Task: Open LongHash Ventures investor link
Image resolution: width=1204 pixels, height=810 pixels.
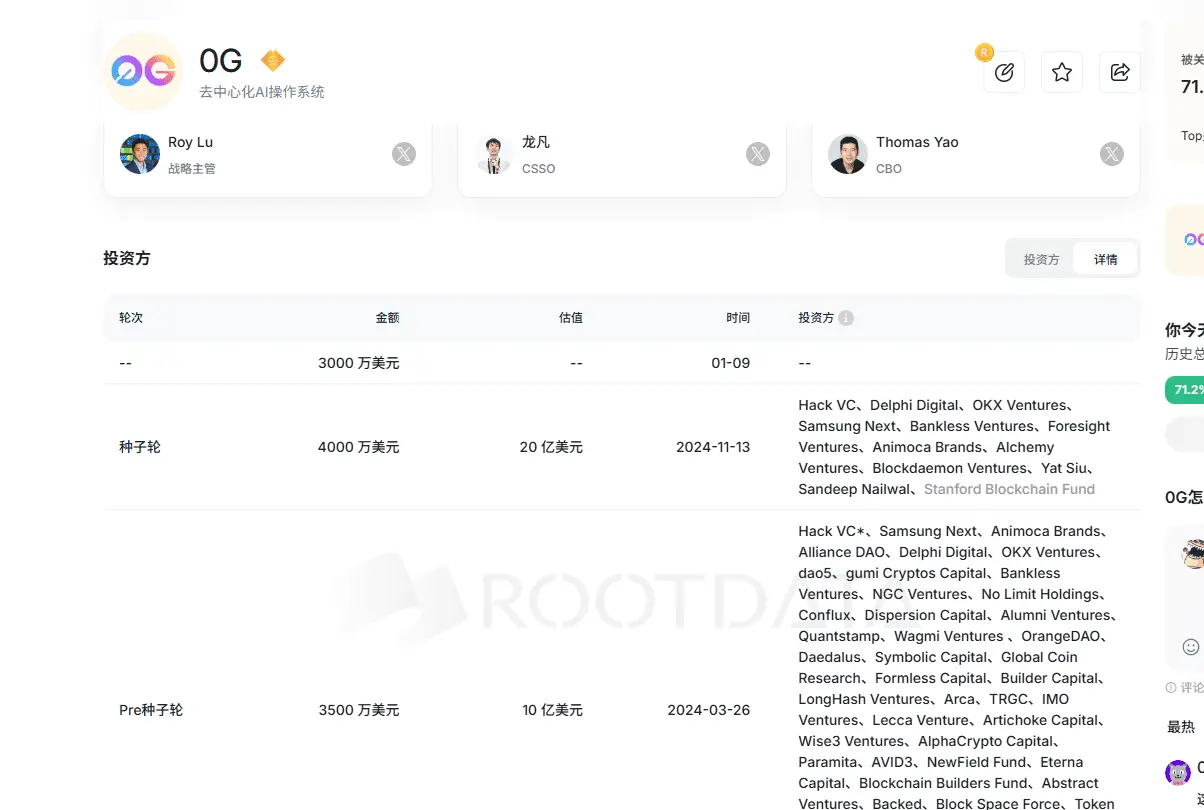Action: click(x=864, y=699)
